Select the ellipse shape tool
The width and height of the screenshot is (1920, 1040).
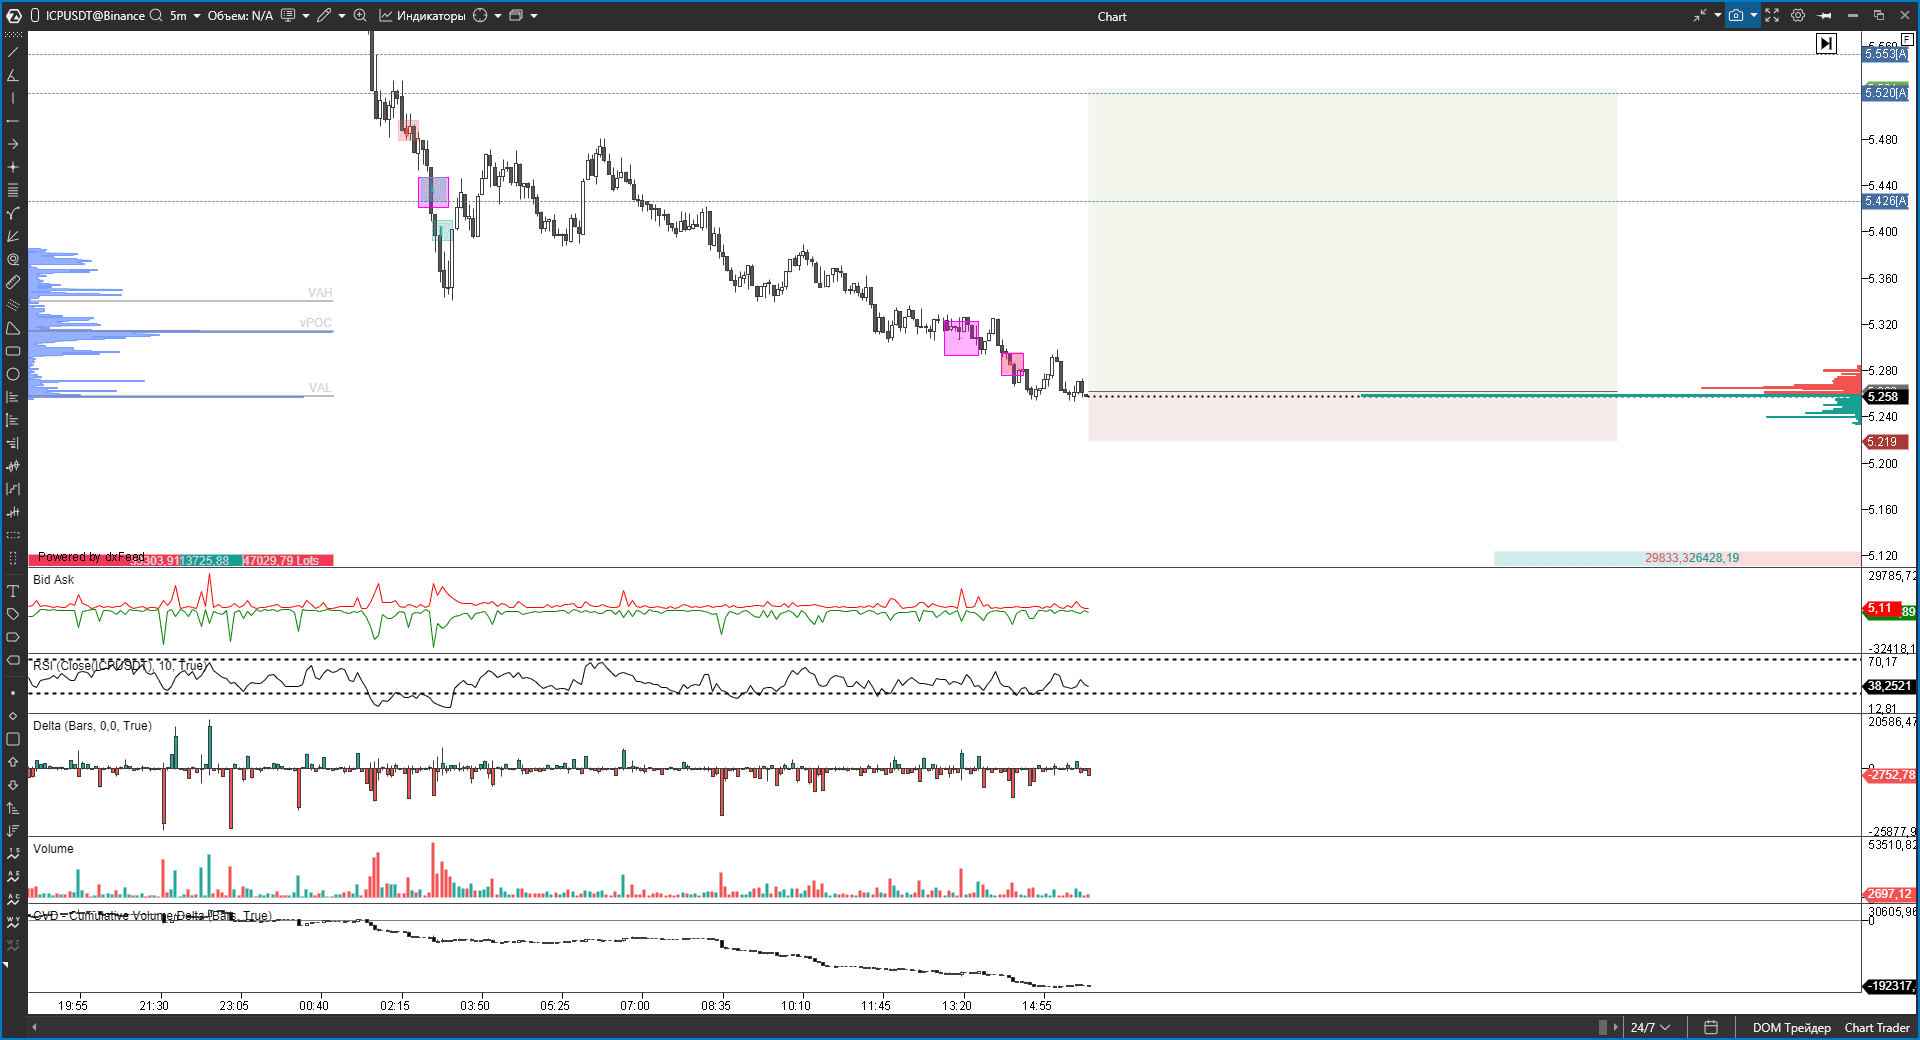[13, 374]
